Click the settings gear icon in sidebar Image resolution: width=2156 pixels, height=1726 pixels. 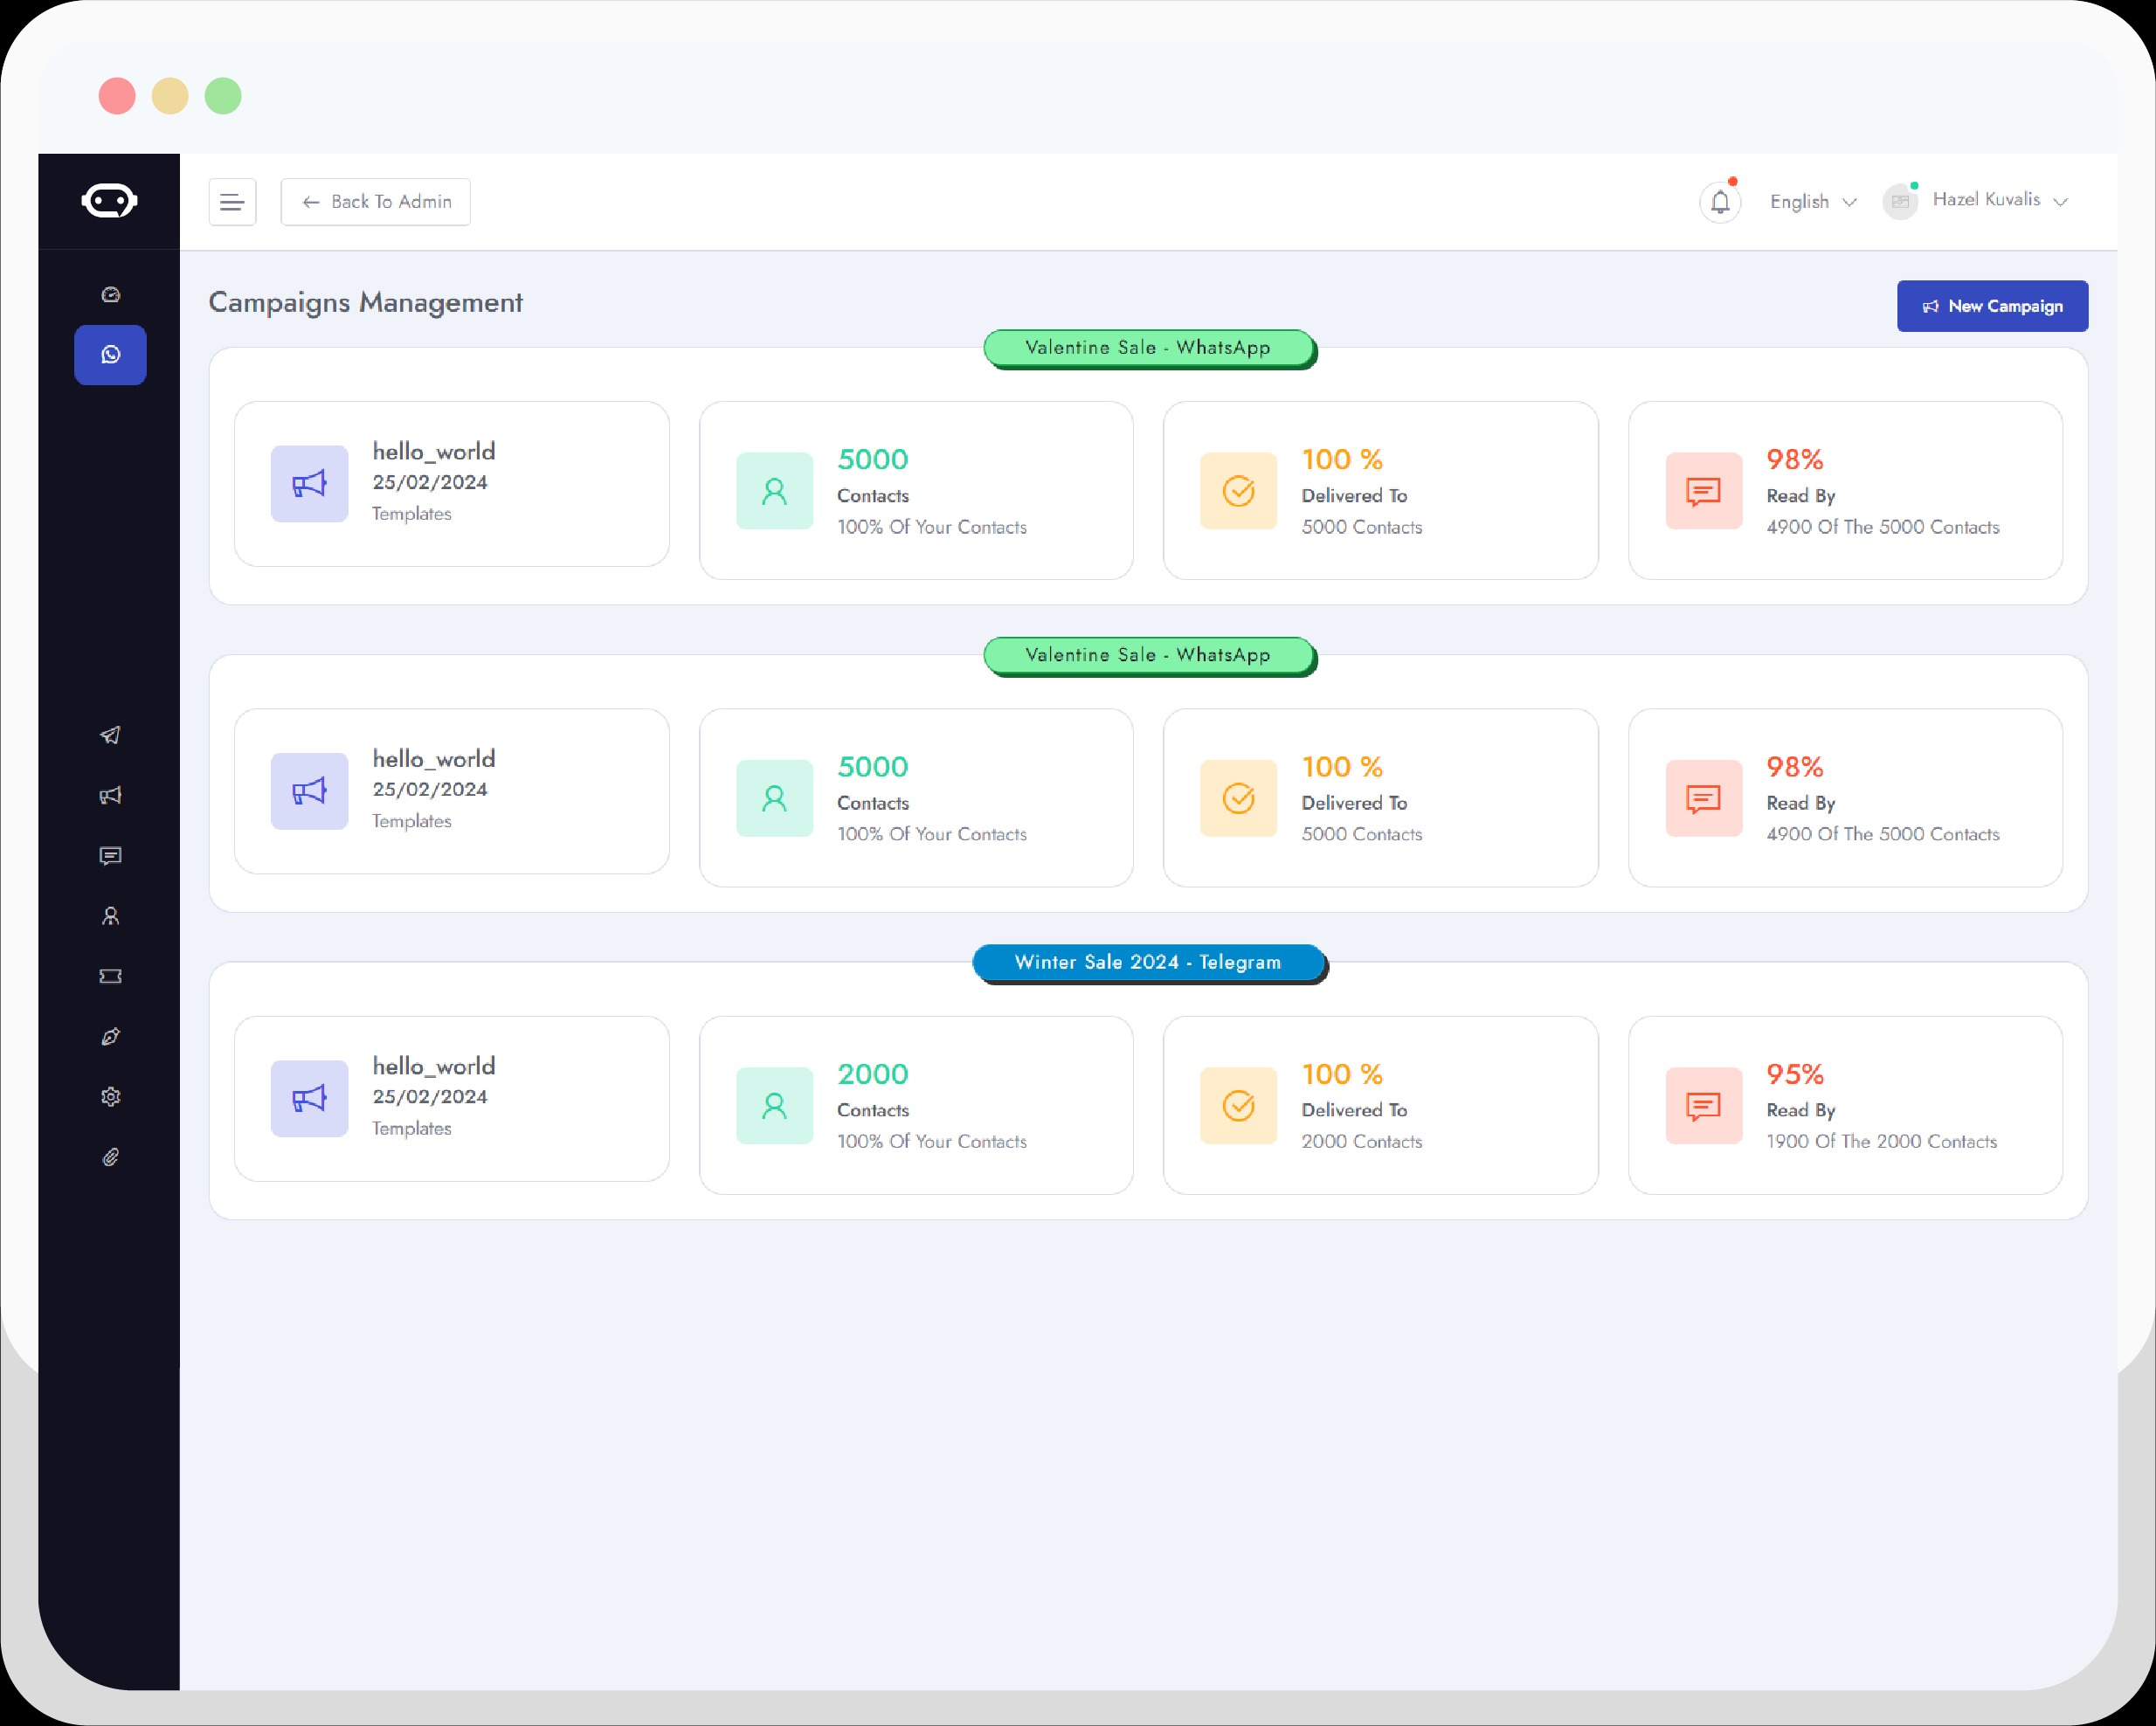click(x=109, y=1095)
